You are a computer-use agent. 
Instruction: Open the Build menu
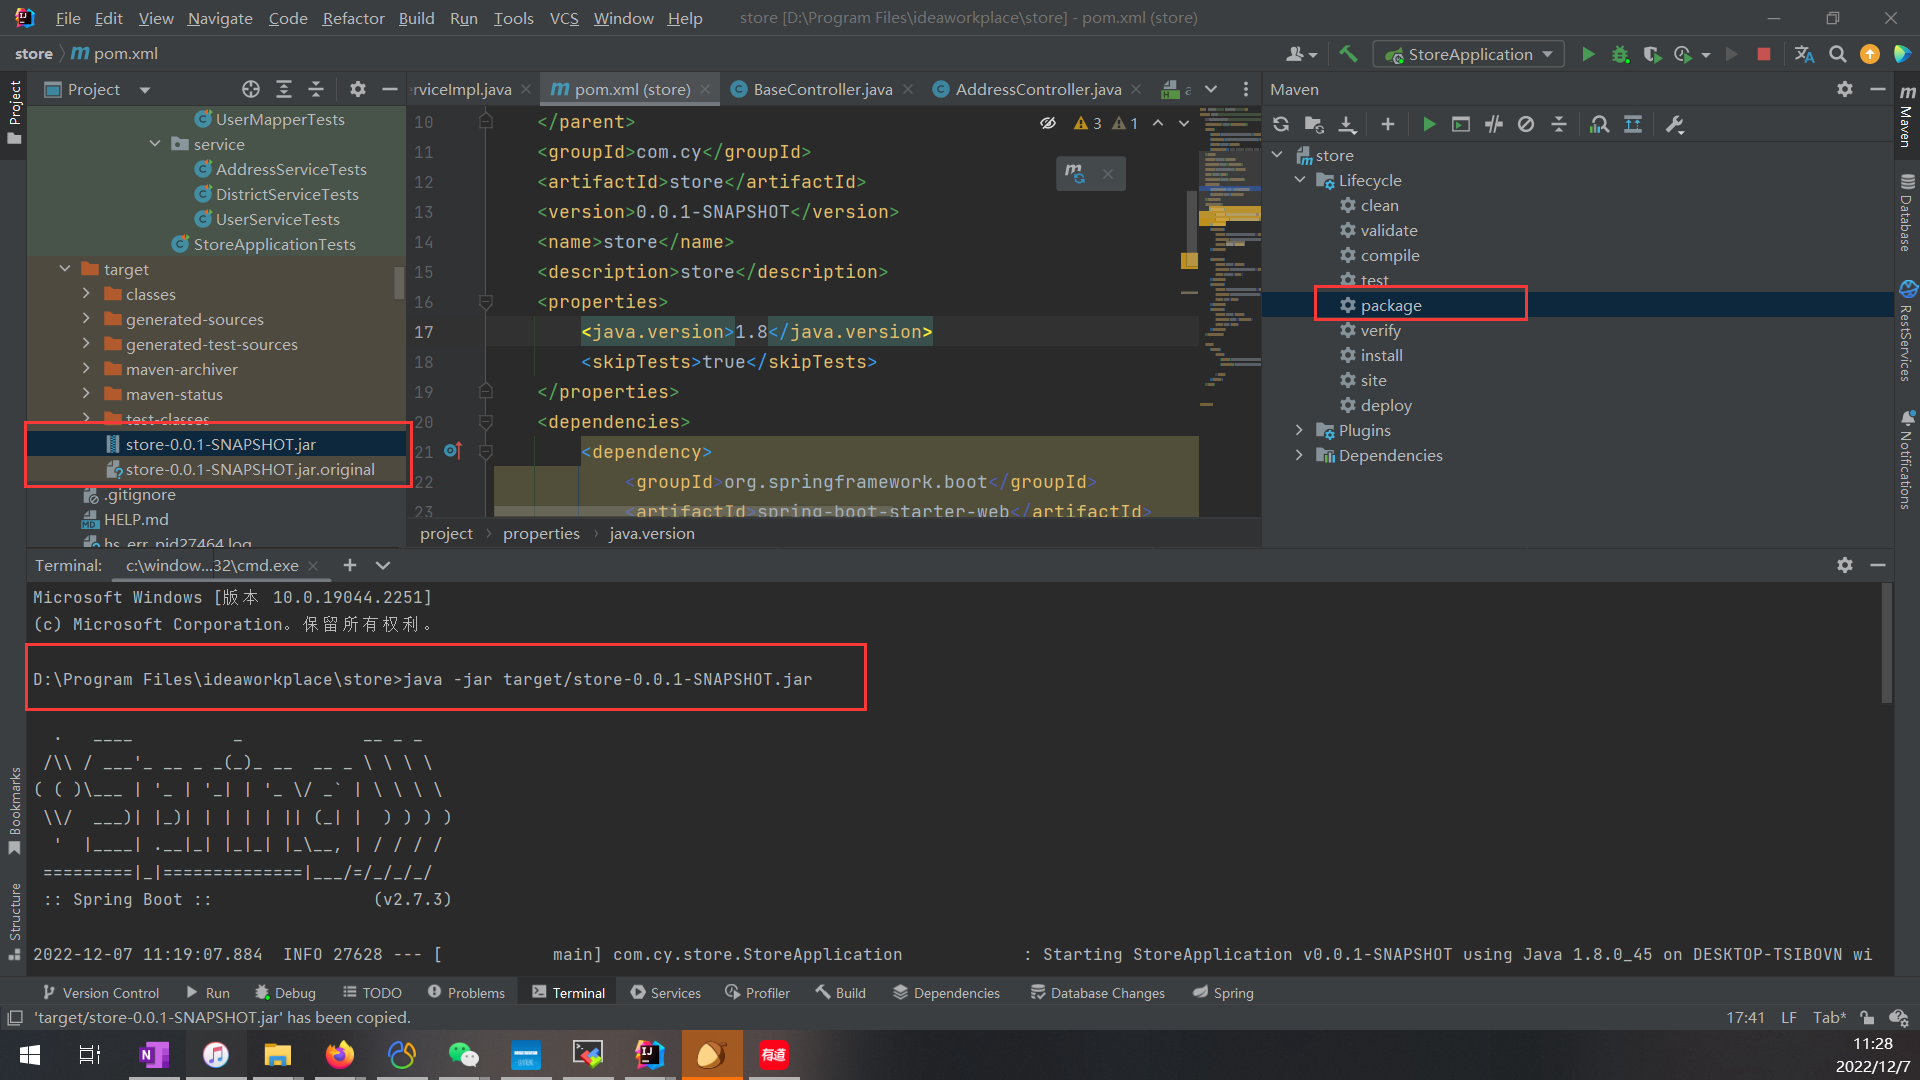[x=416, y=18]
